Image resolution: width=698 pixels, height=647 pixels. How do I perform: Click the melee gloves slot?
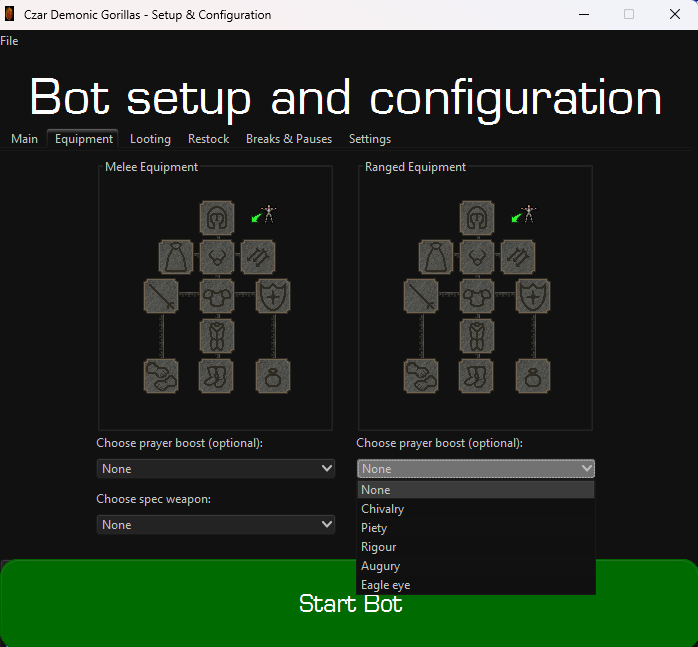[x=162, y=376]
